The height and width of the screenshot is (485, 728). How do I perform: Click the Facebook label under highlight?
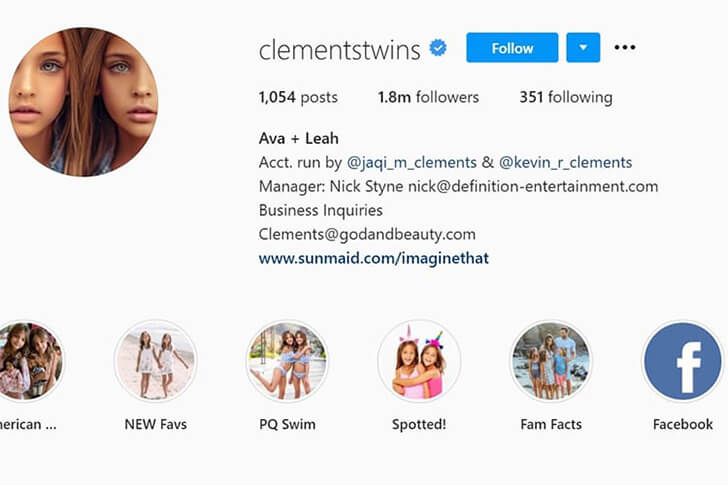tap(682, 424)
